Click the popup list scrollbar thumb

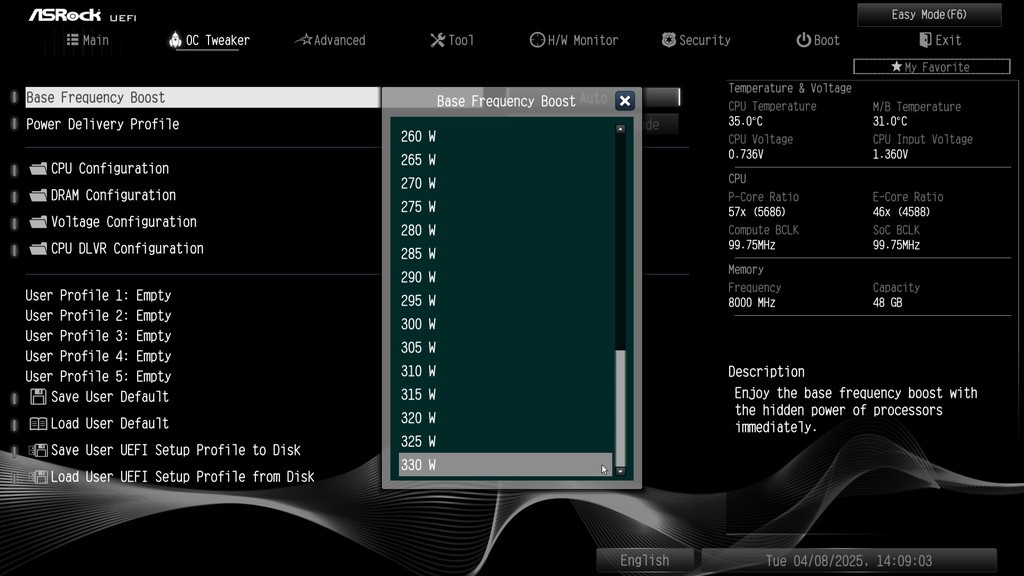pyautogui.click(x=620, y=405)
